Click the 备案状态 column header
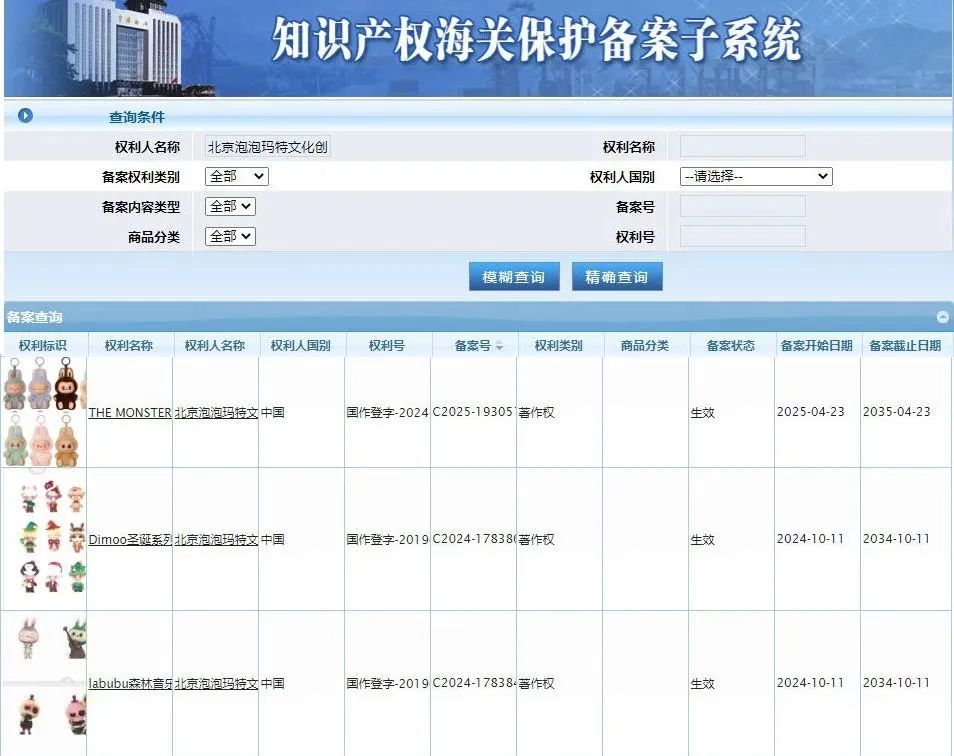954x756 pixels. point(731,345)
